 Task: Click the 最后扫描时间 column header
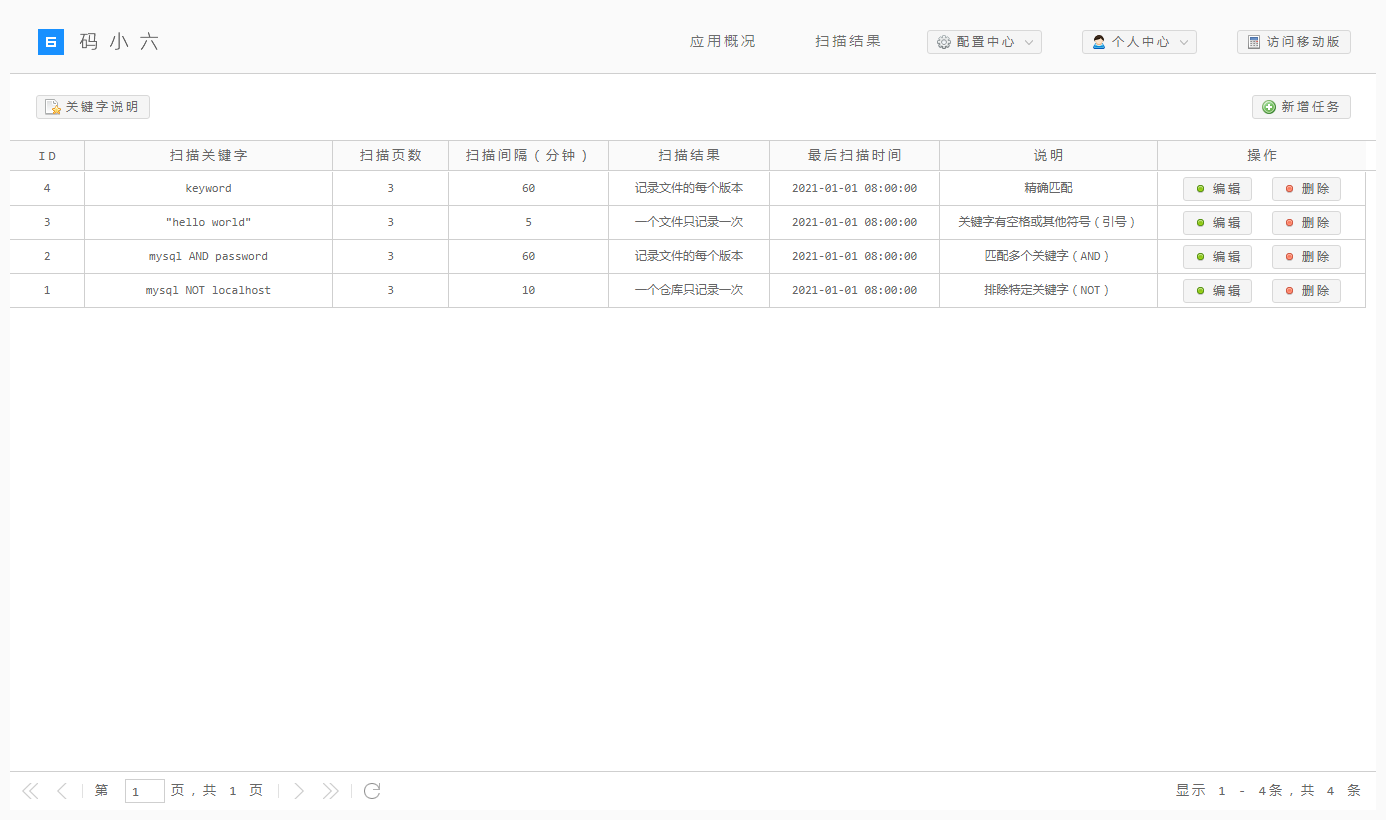[855, 156]
